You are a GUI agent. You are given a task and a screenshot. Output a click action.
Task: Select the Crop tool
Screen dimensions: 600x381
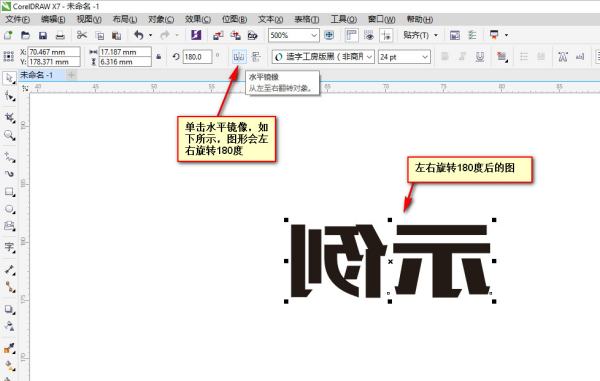coord(9,117)
